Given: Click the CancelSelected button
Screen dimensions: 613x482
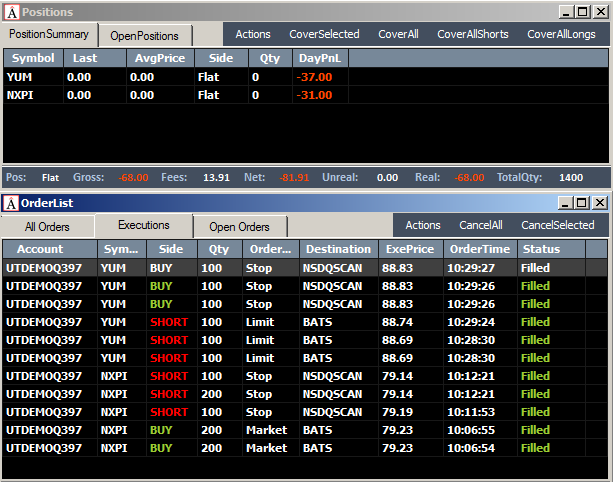Looking at the screenshot, I should click(x=558, y=225).
